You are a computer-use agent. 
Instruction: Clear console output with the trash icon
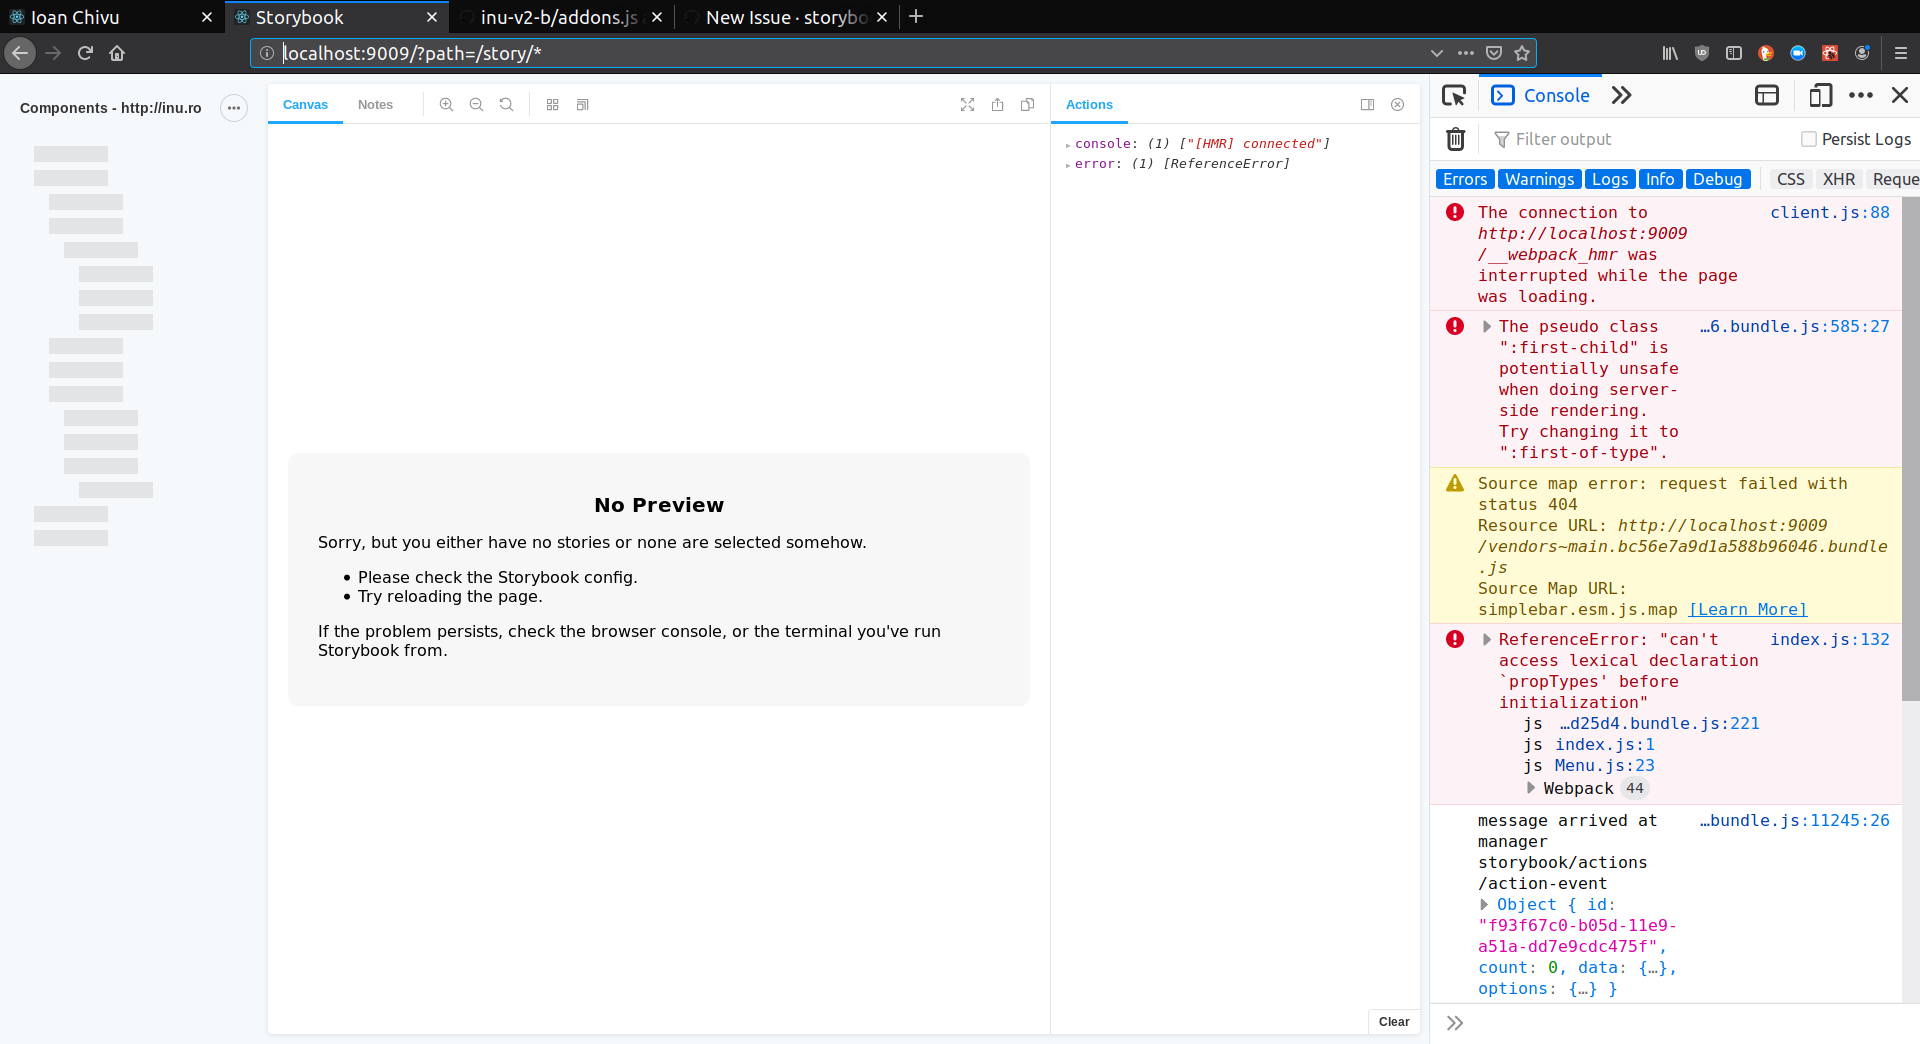[x=1455, y=139]
